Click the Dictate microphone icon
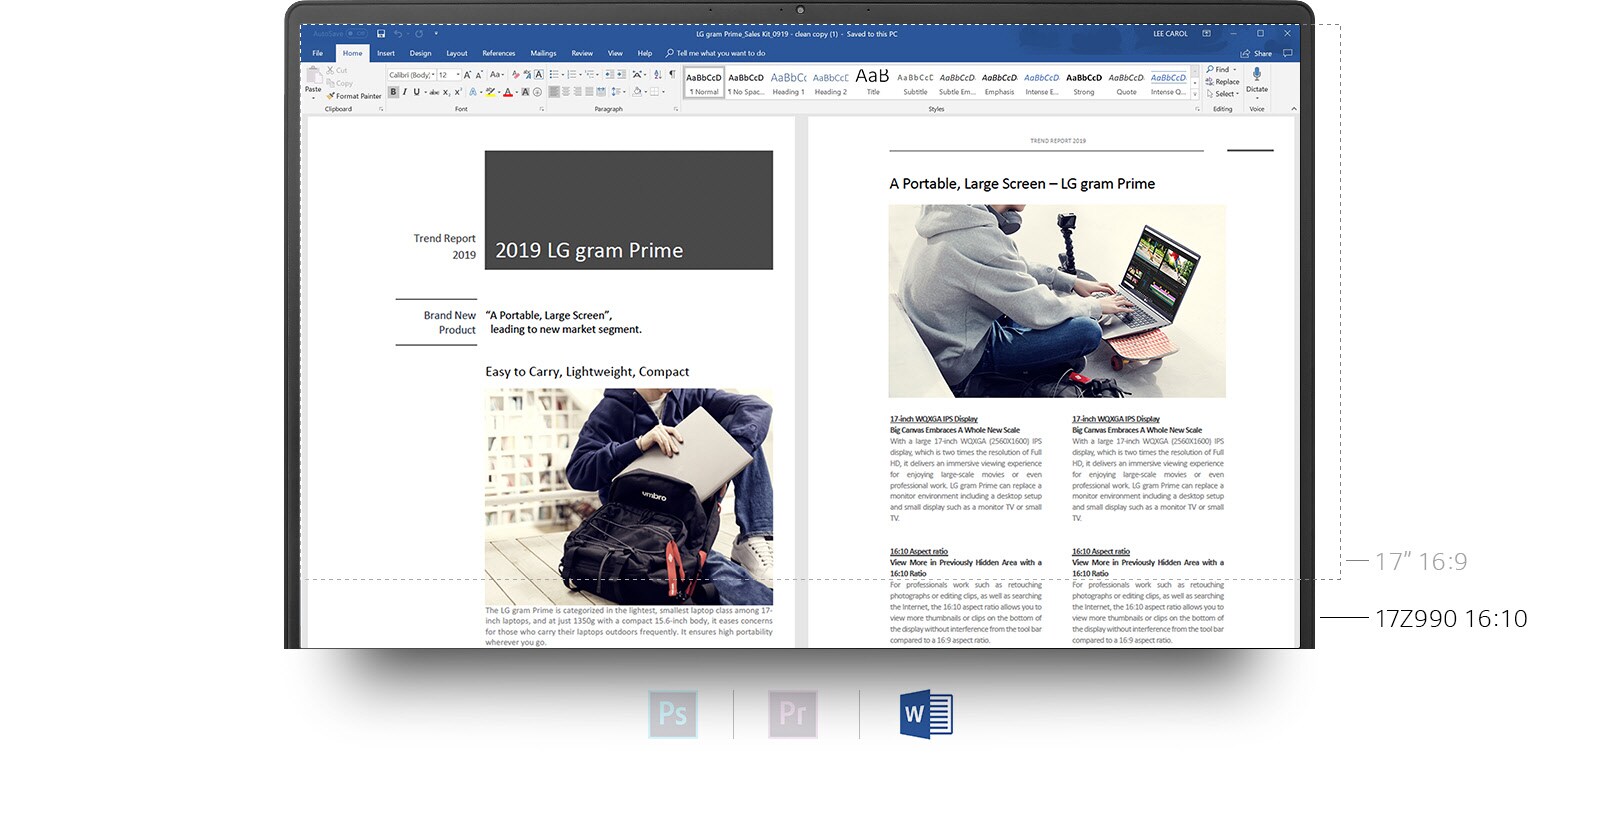1600x837 pixels. point(1257,76)
